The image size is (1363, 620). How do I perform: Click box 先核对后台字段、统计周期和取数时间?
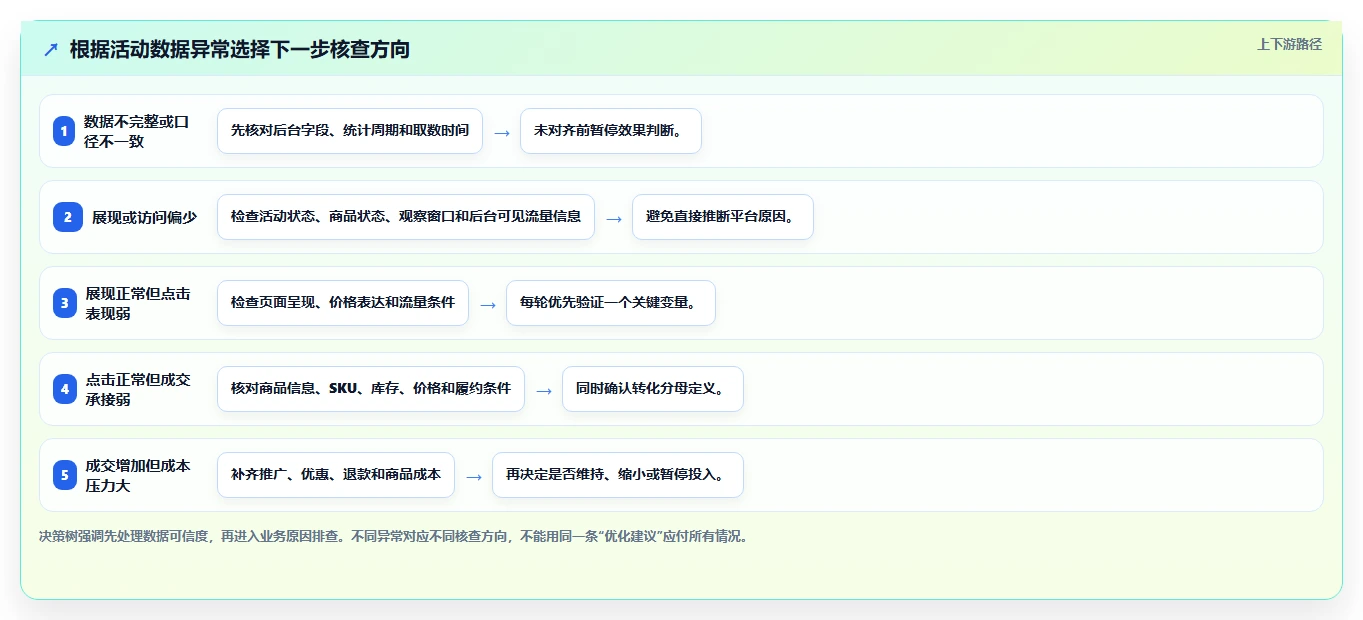[350, 131]
